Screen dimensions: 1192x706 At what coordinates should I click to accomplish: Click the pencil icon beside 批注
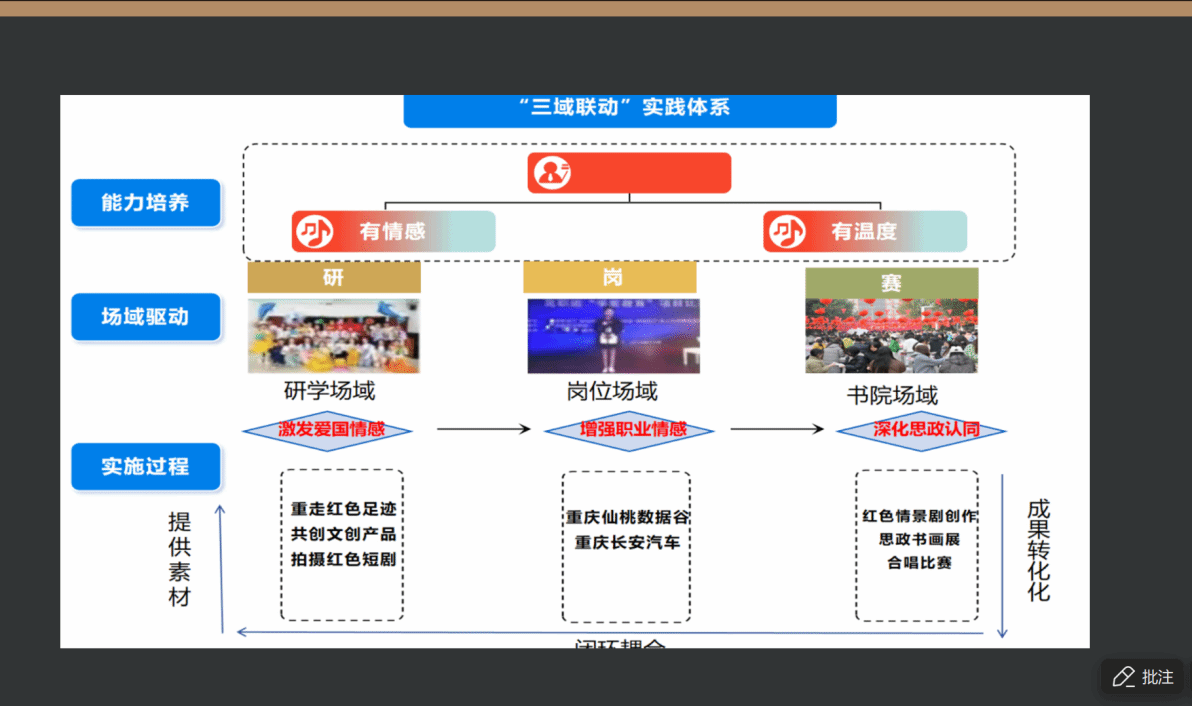point(1122,677)
